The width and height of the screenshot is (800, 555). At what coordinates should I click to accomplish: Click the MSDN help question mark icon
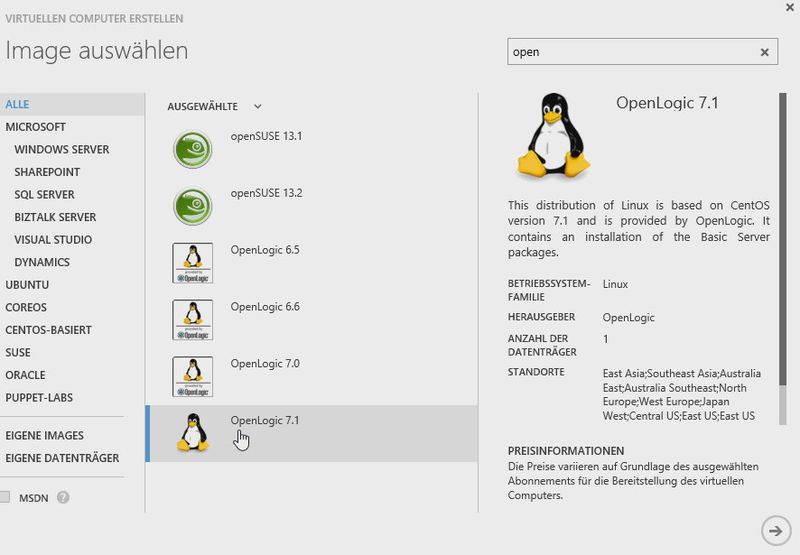(x=63, y=497)
